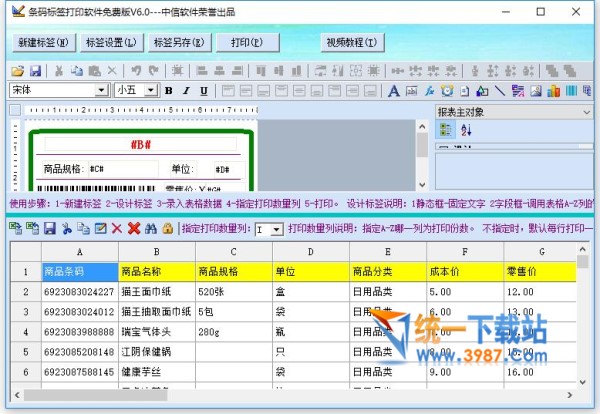Select row header 4 in the table
This screenshot has width=600, height=414.
pos(26,331)
